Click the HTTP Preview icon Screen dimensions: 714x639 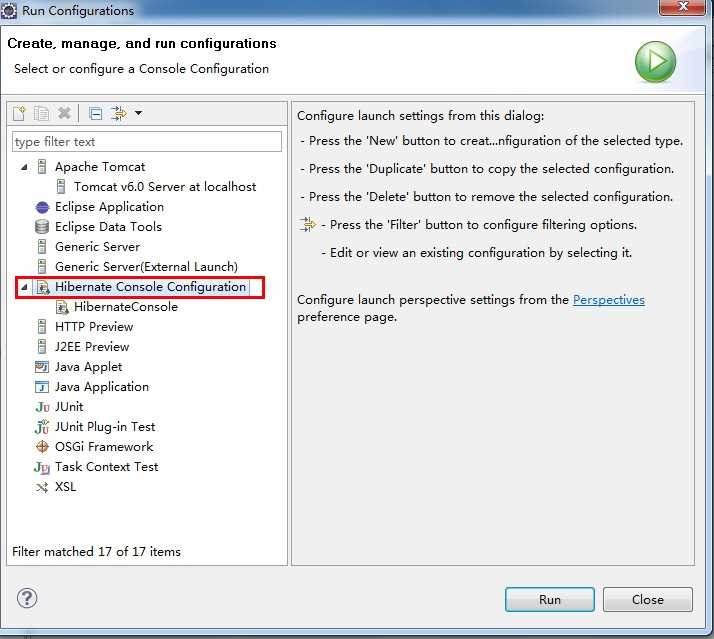42,327
